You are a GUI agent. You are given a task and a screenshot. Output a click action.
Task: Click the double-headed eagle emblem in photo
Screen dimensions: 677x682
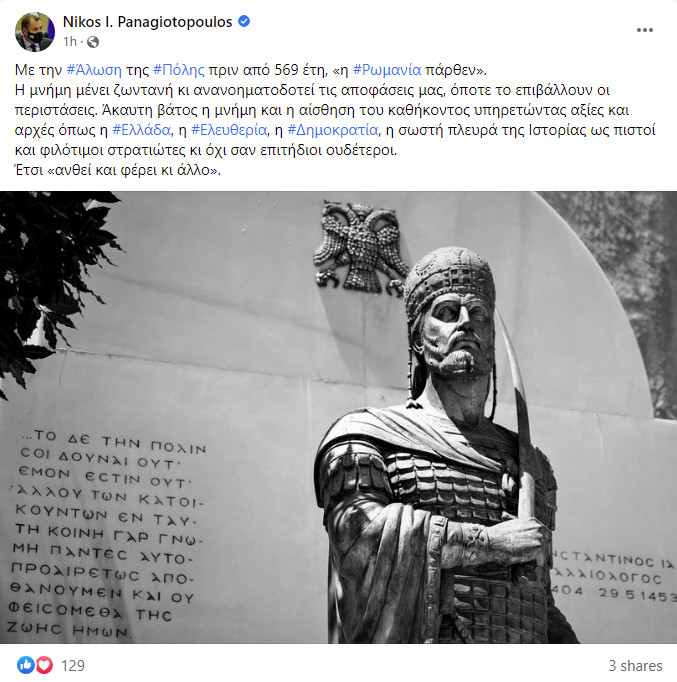click(x=361, y=248)
